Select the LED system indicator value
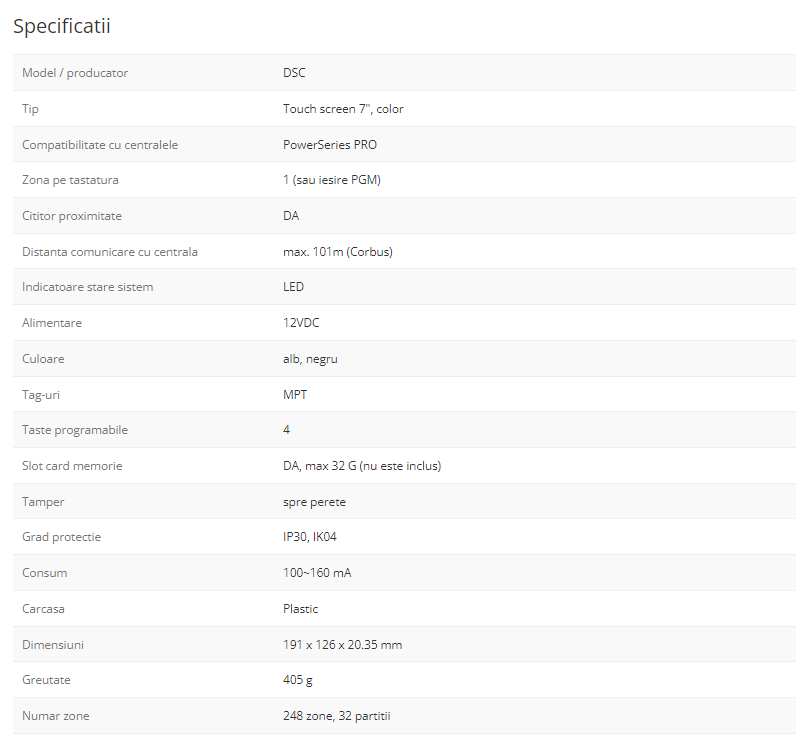The width and height of the screenshot is (808, 743). click(x=293, y=287)
